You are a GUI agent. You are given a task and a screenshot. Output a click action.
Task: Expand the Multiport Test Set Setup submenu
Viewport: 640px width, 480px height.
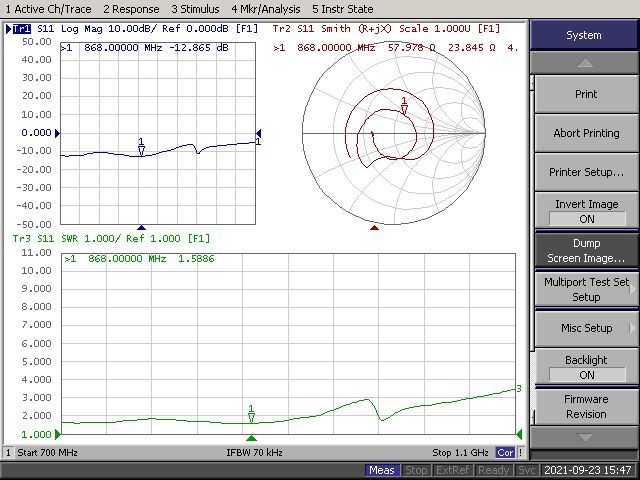586,289
